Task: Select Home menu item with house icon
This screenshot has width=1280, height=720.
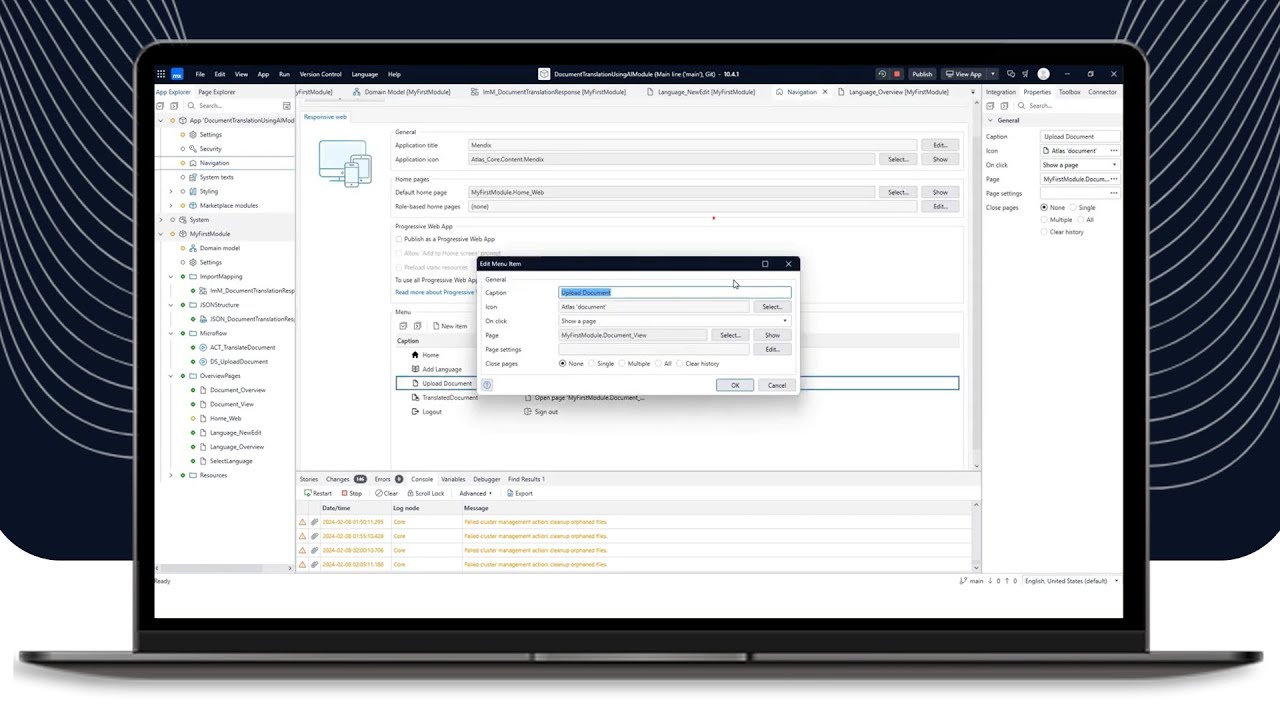Action: pyautogui.click(x=425, y=355)
